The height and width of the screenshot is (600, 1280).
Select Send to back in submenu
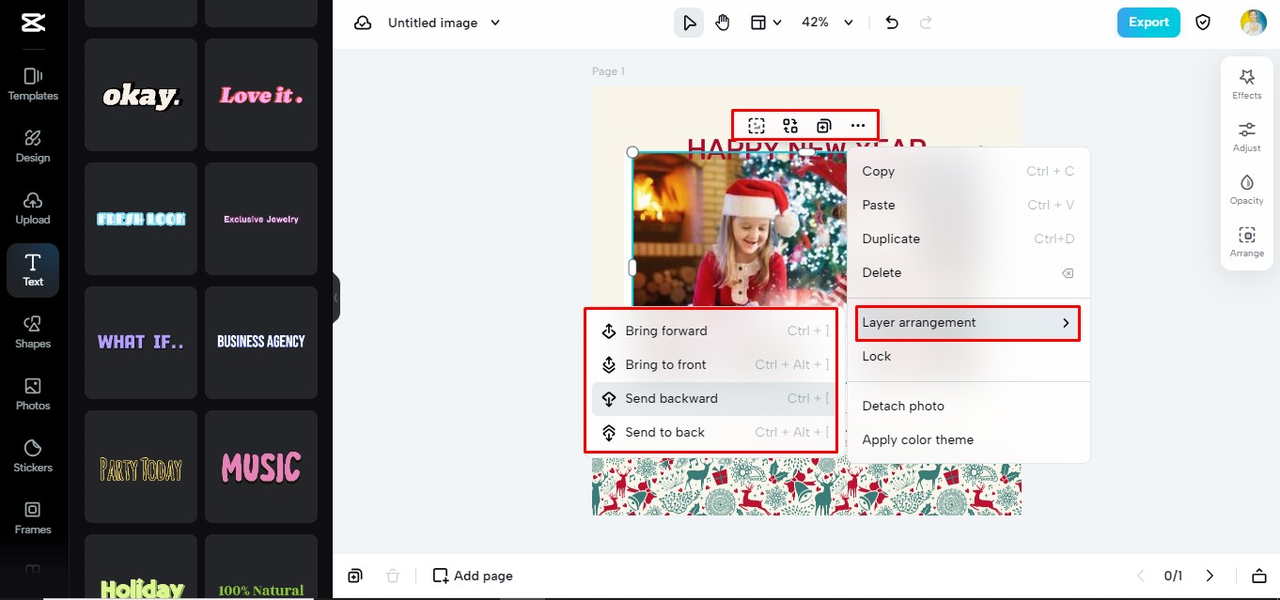(713, 433)
